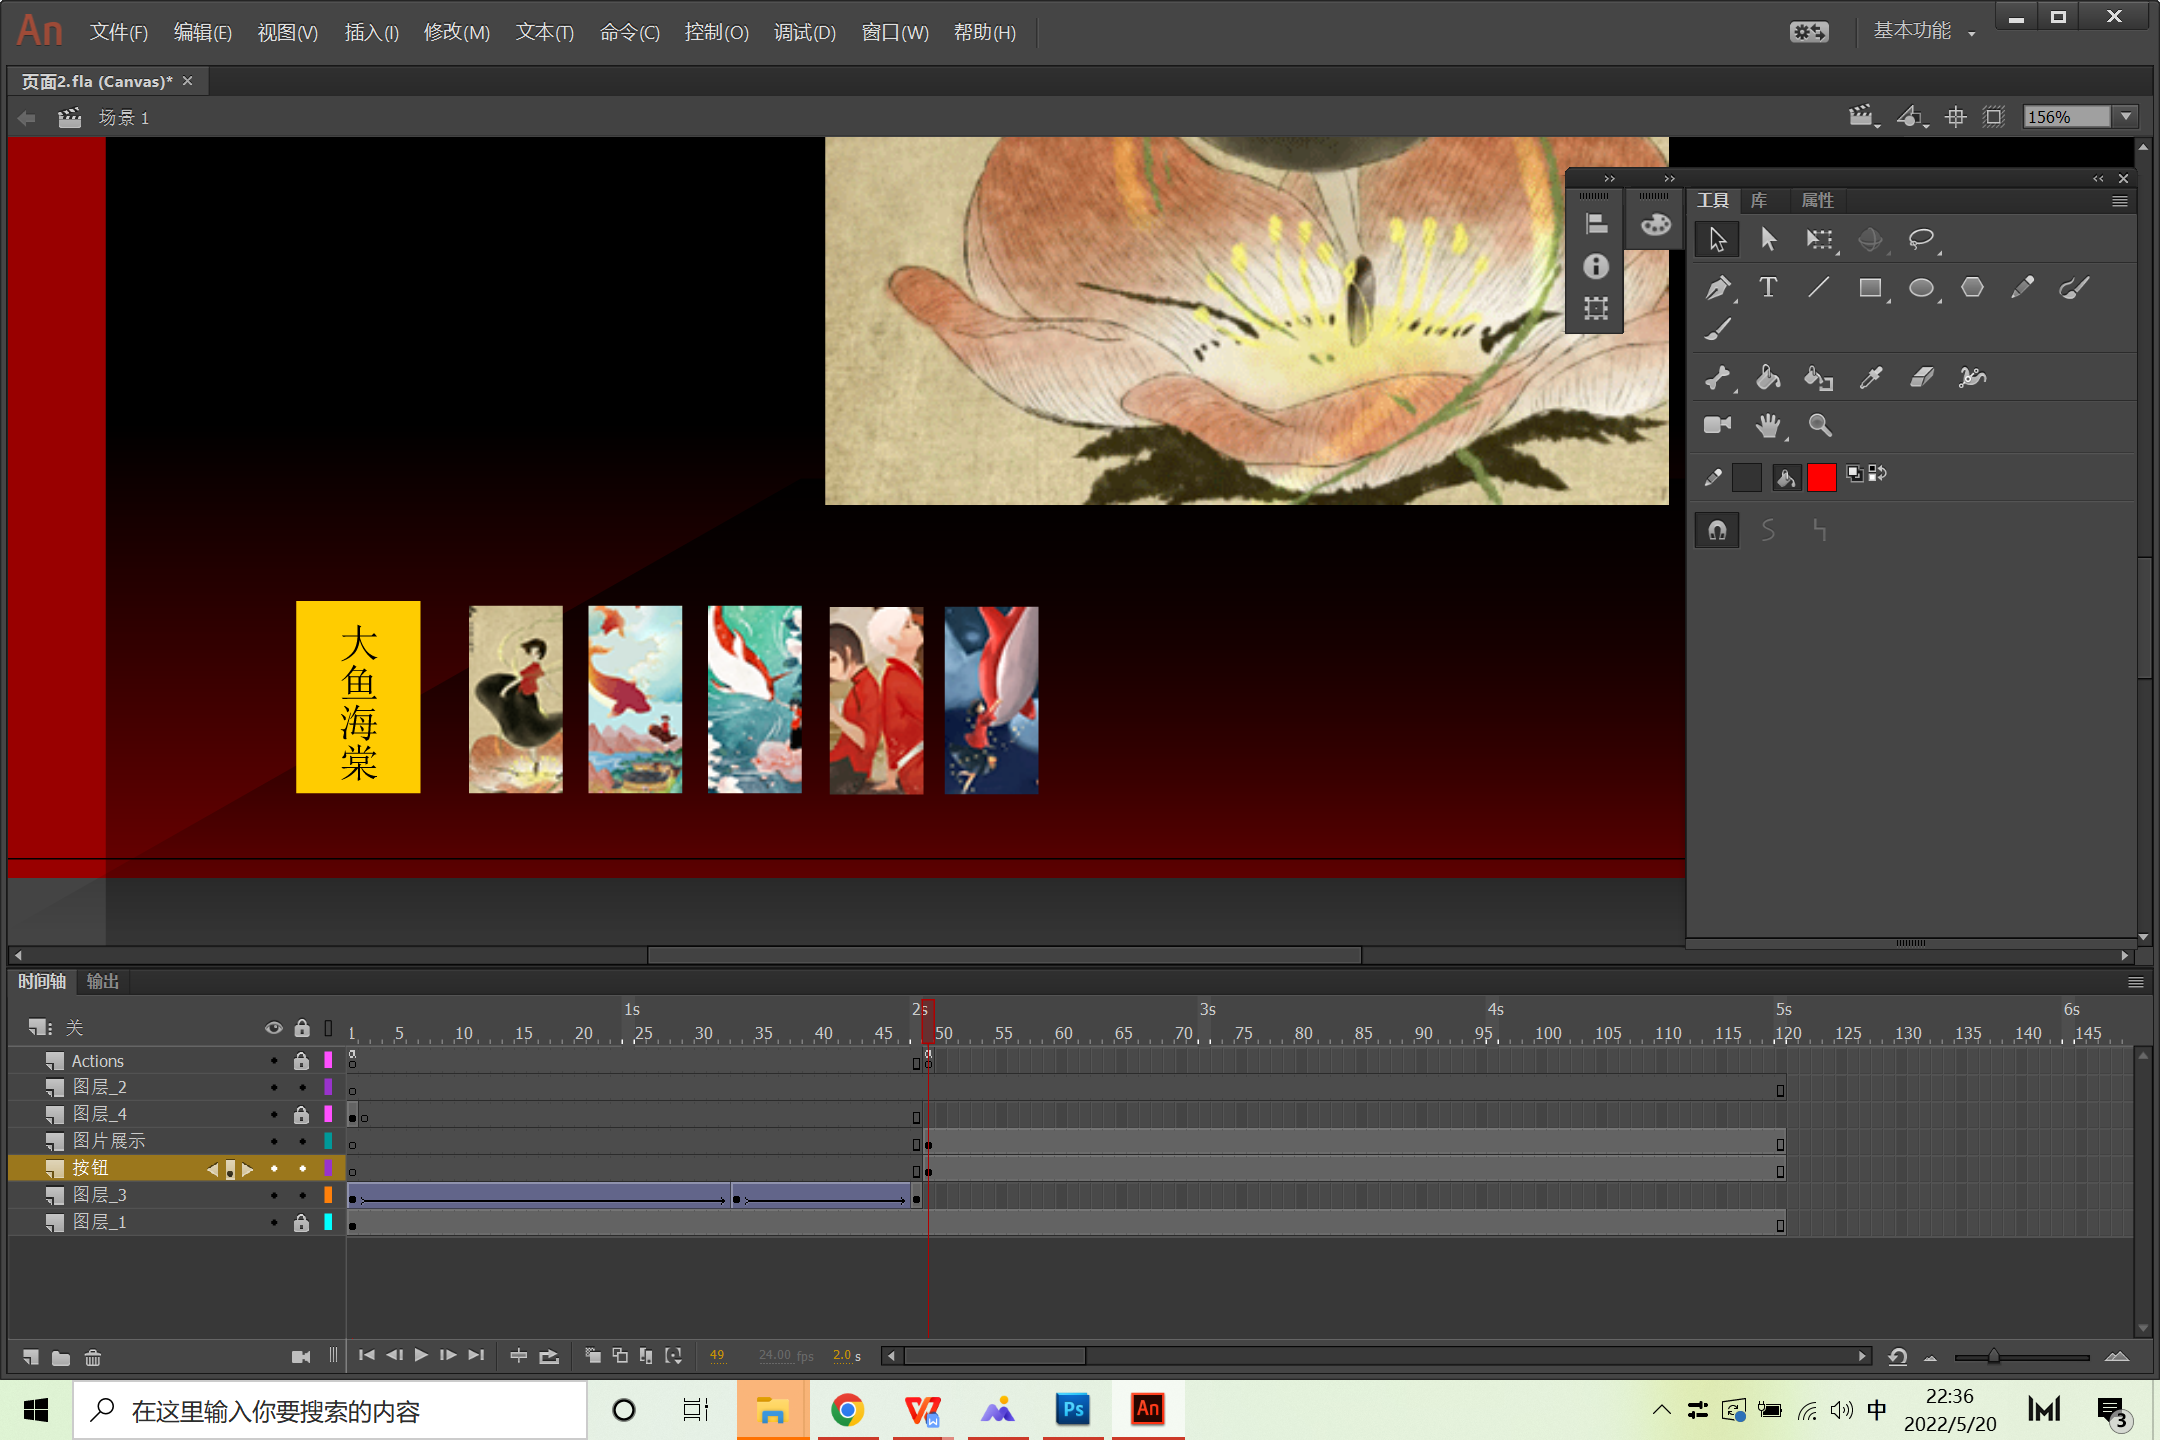Viewport: 2160px width, 1440px height.
Task: Pick the Rectangle tool
Action: pyautogui.click(x=1870, y=288)
